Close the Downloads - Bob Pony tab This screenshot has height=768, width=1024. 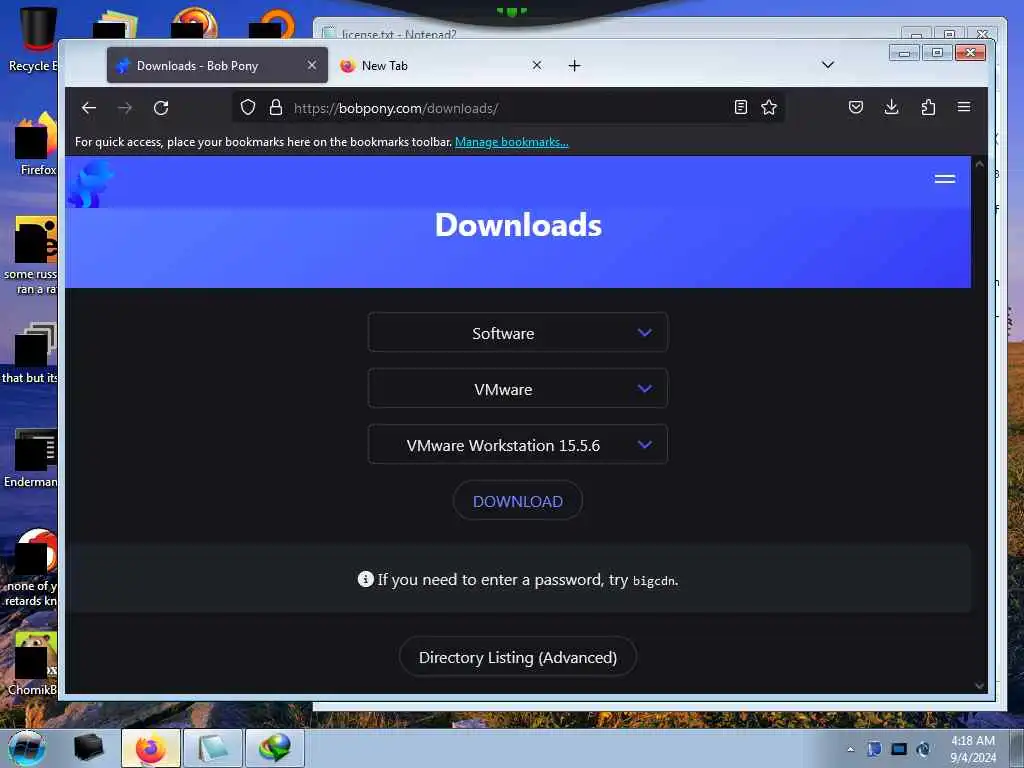(312, 65)
